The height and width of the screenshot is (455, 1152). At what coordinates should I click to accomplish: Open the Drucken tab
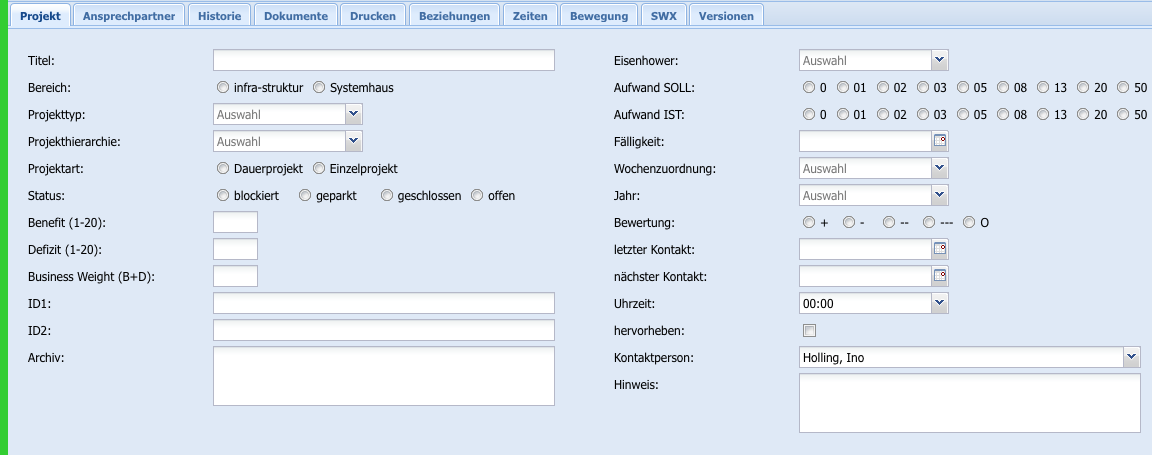point(372,16)
